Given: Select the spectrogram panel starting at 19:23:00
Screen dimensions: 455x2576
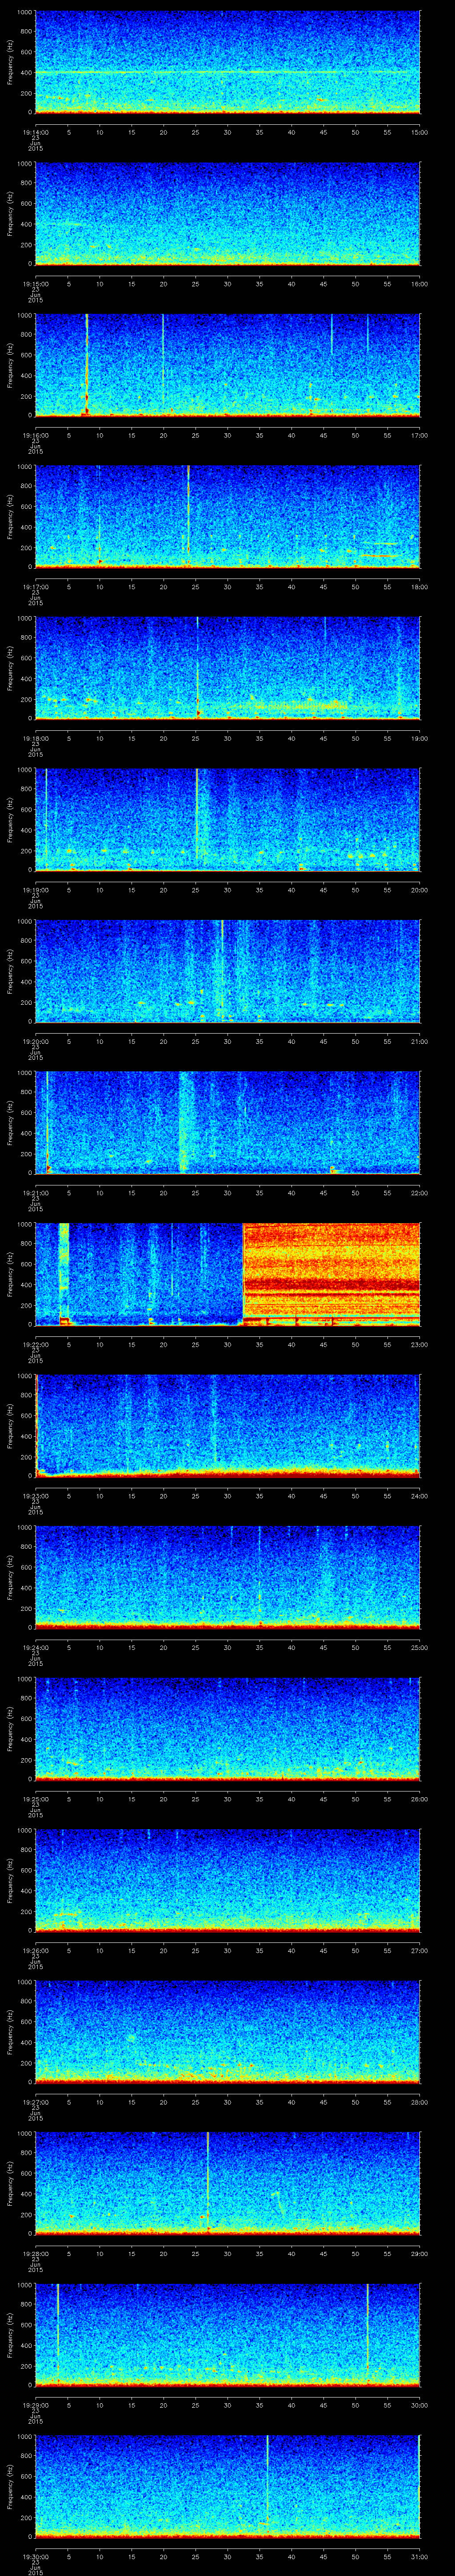Looking at the screenshot, I should tap(228, 1426).
